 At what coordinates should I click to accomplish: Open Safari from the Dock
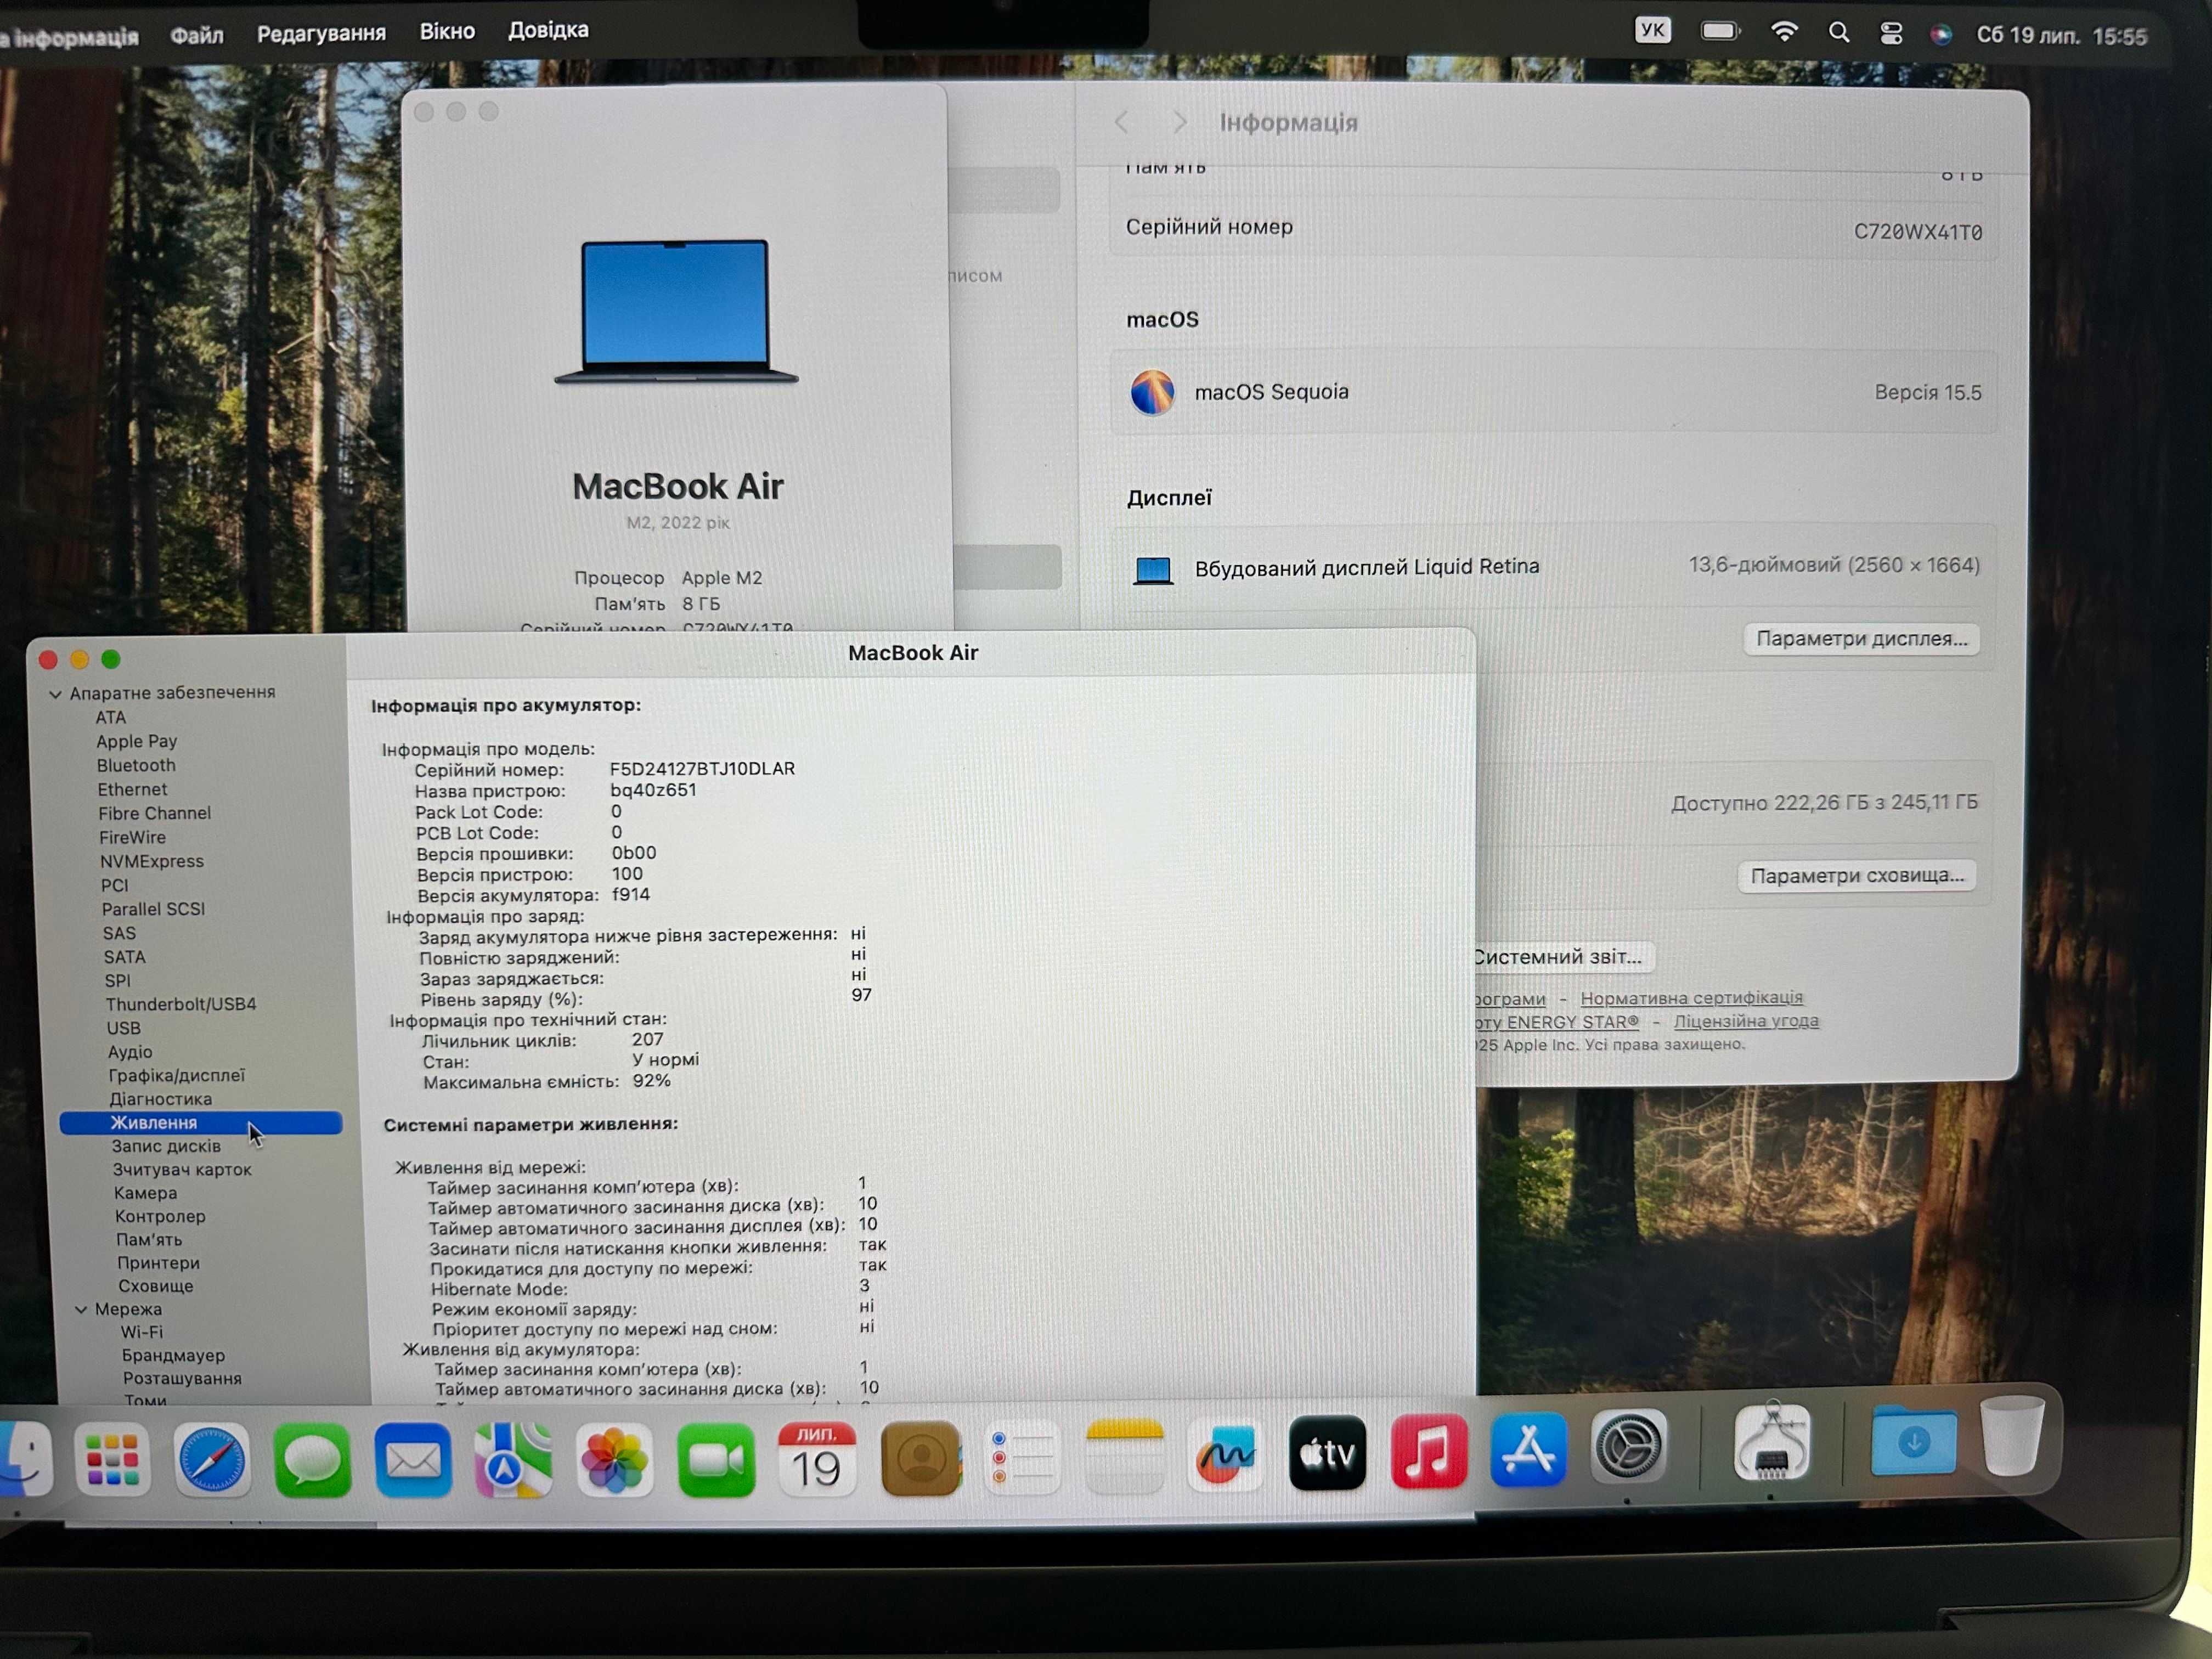click(211, 1459)
